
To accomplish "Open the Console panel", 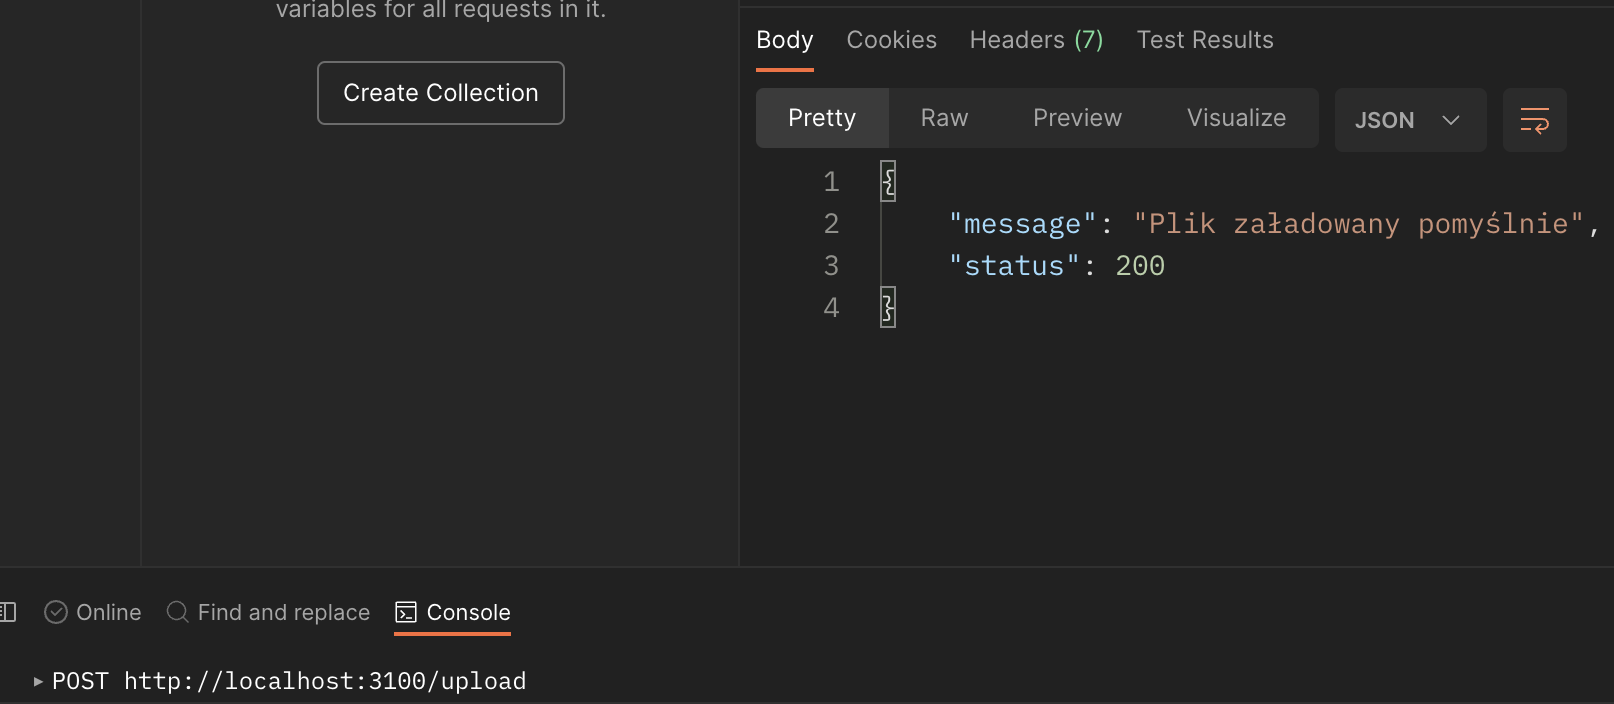I will point(453,612).
